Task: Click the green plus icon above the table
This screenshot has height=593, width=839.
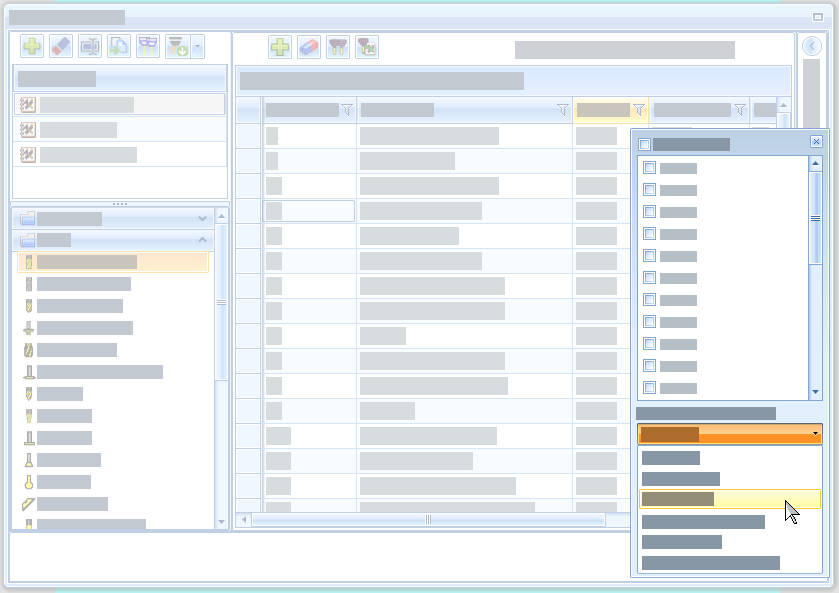Action: [x=280, y=47]
